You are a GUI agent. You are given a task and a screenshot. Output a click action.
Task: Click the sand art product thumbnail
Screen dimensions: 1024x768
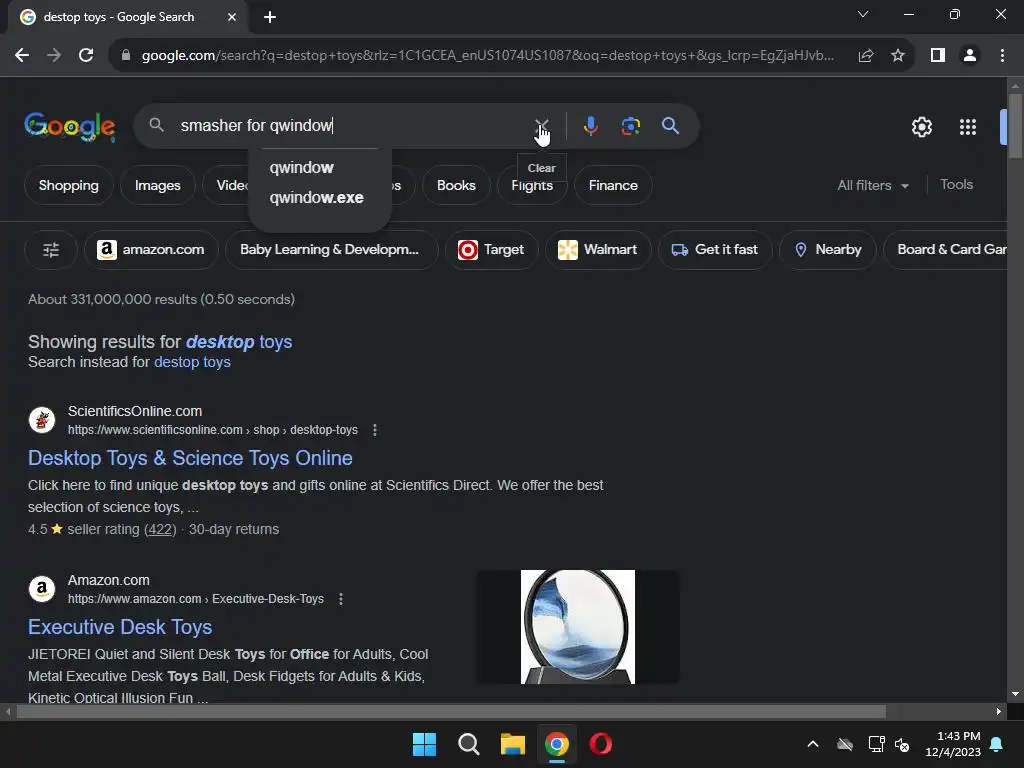click(x=578, y=627)
